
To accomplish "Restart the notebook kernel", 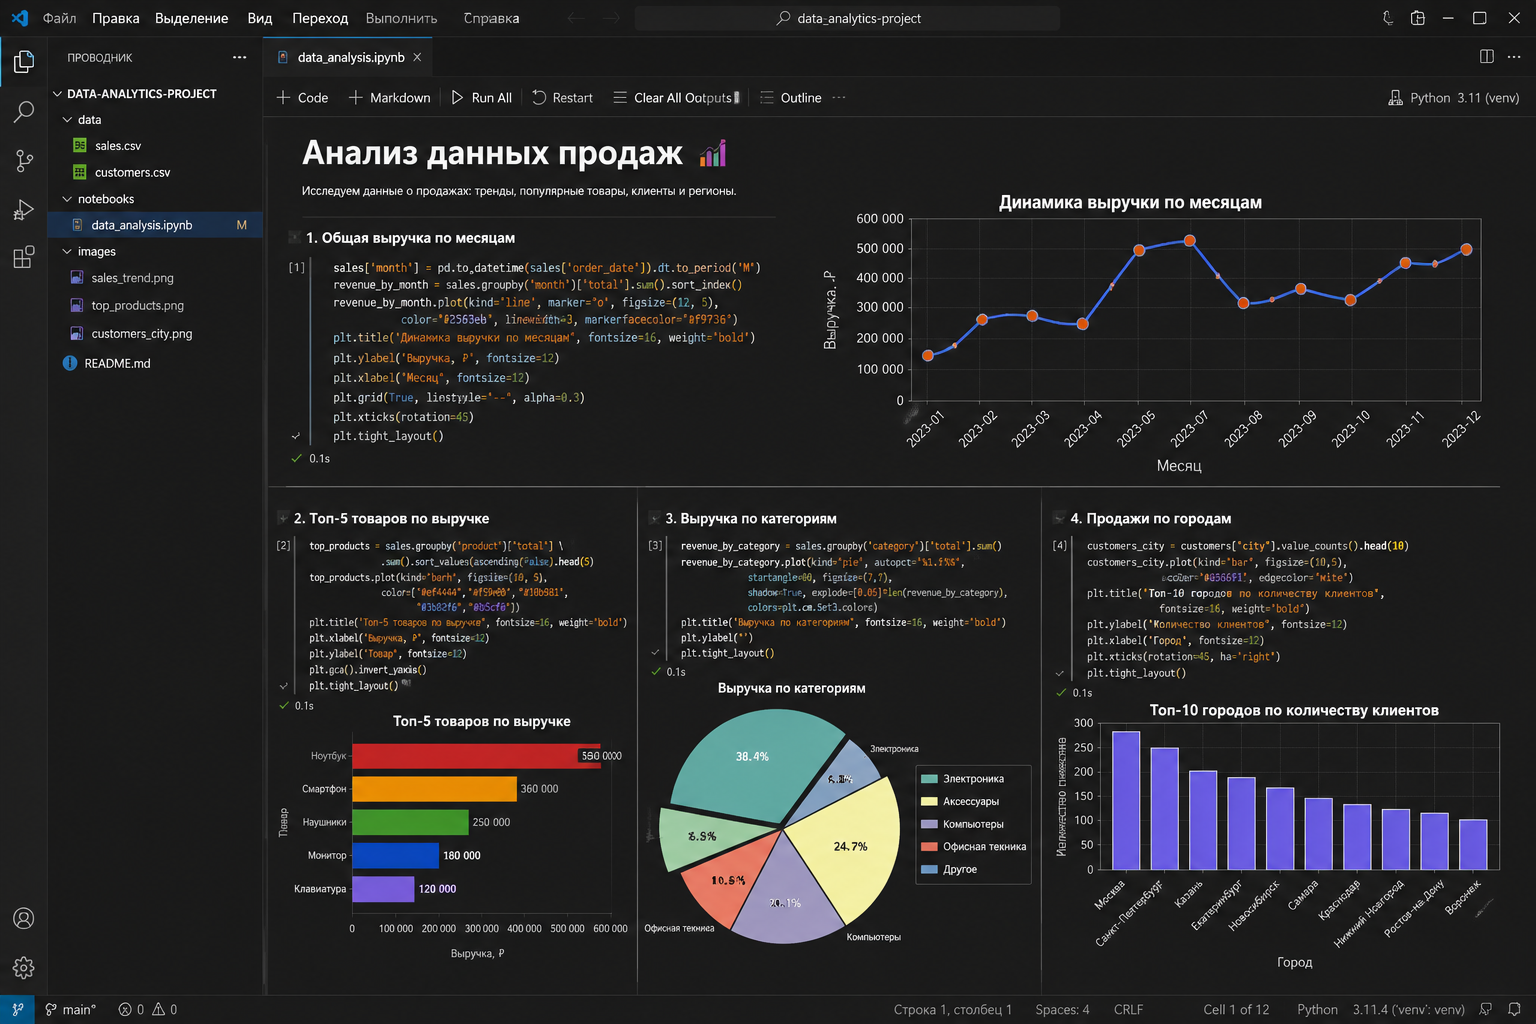I will (x=562, y=97).
